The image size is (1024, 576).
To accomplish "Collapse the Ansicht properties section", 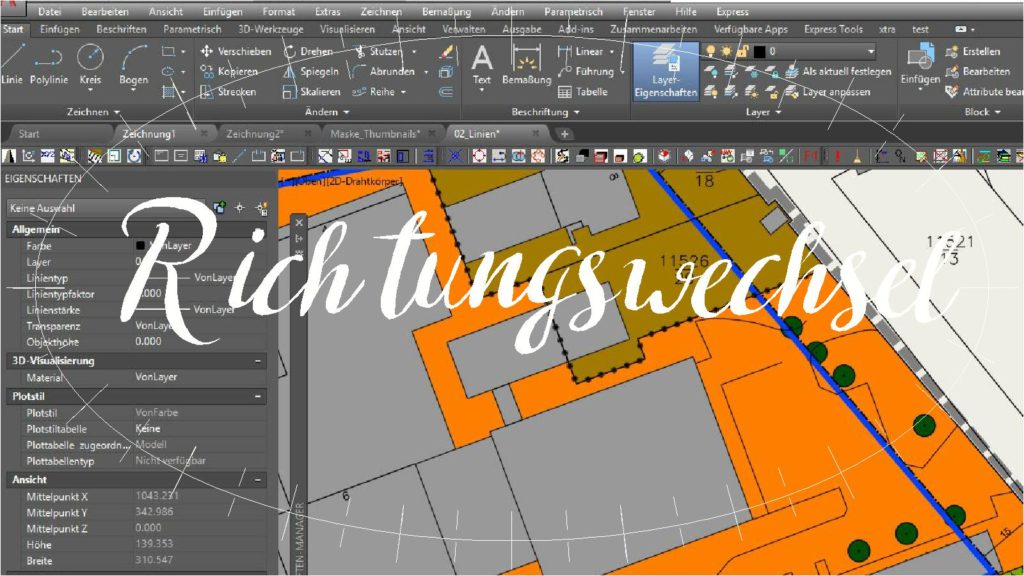I will [x=258, y=480].
